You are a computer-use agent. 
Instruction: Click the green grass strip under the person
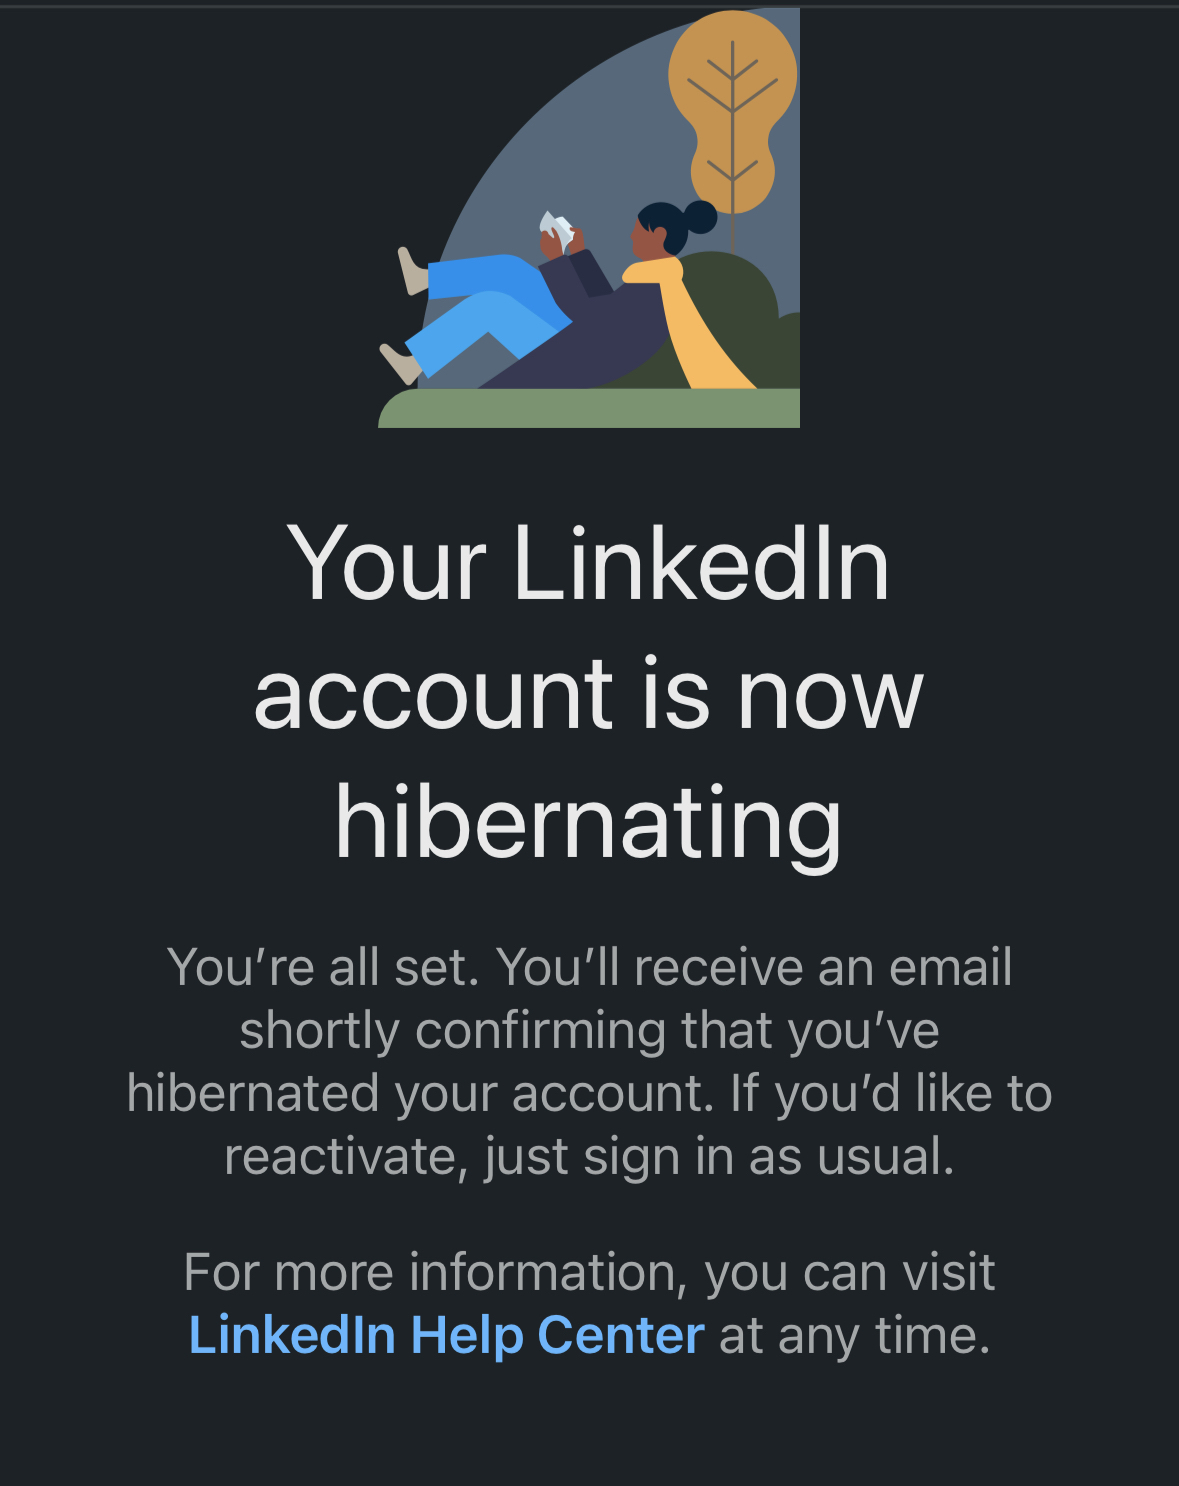[x=590, y=409]
